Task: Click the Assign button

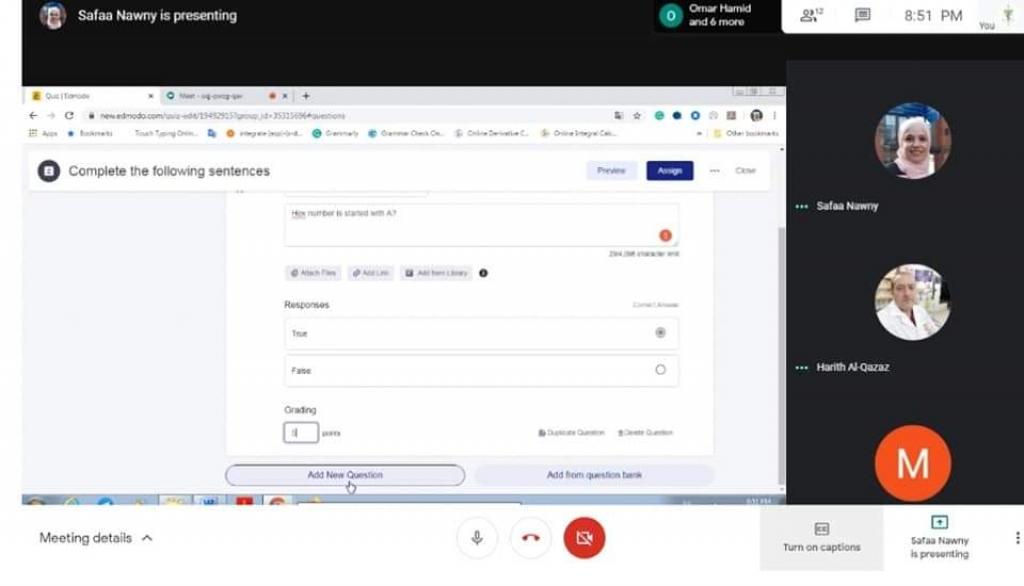Action: (x=669, y=171)
